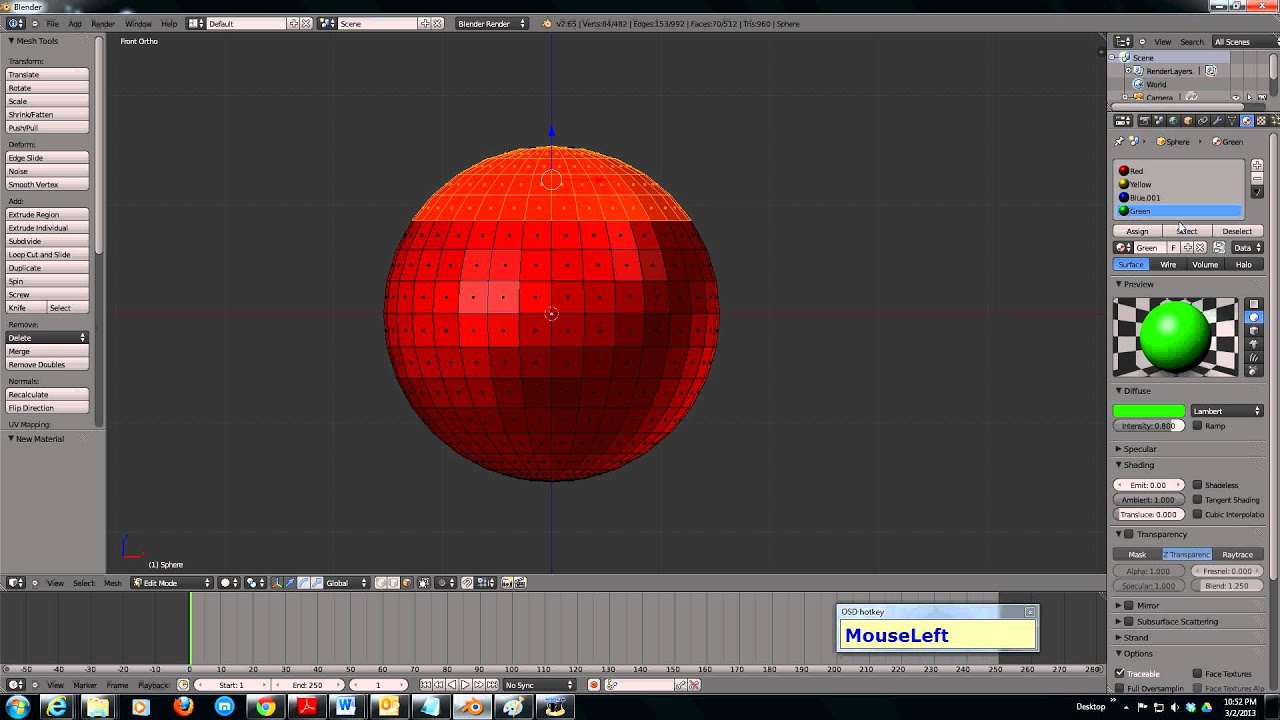Open the Modifiers wrench properties icon
Viewport: 1280px width, 720px height.
click(x=1217, y=121)
